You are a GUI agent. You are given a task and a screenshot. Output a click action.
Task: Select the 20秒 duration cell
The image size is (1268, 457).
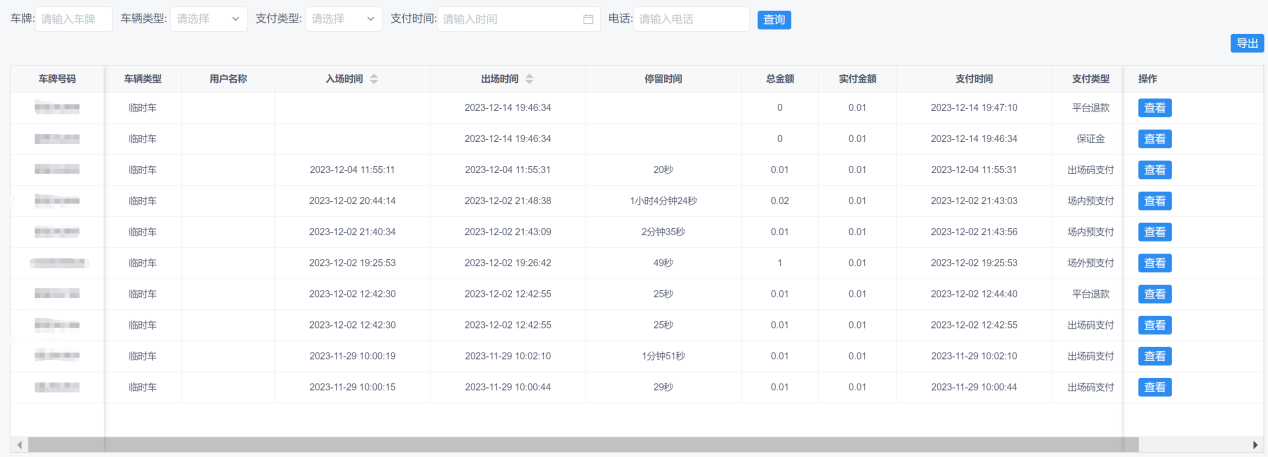pos(663,170)
